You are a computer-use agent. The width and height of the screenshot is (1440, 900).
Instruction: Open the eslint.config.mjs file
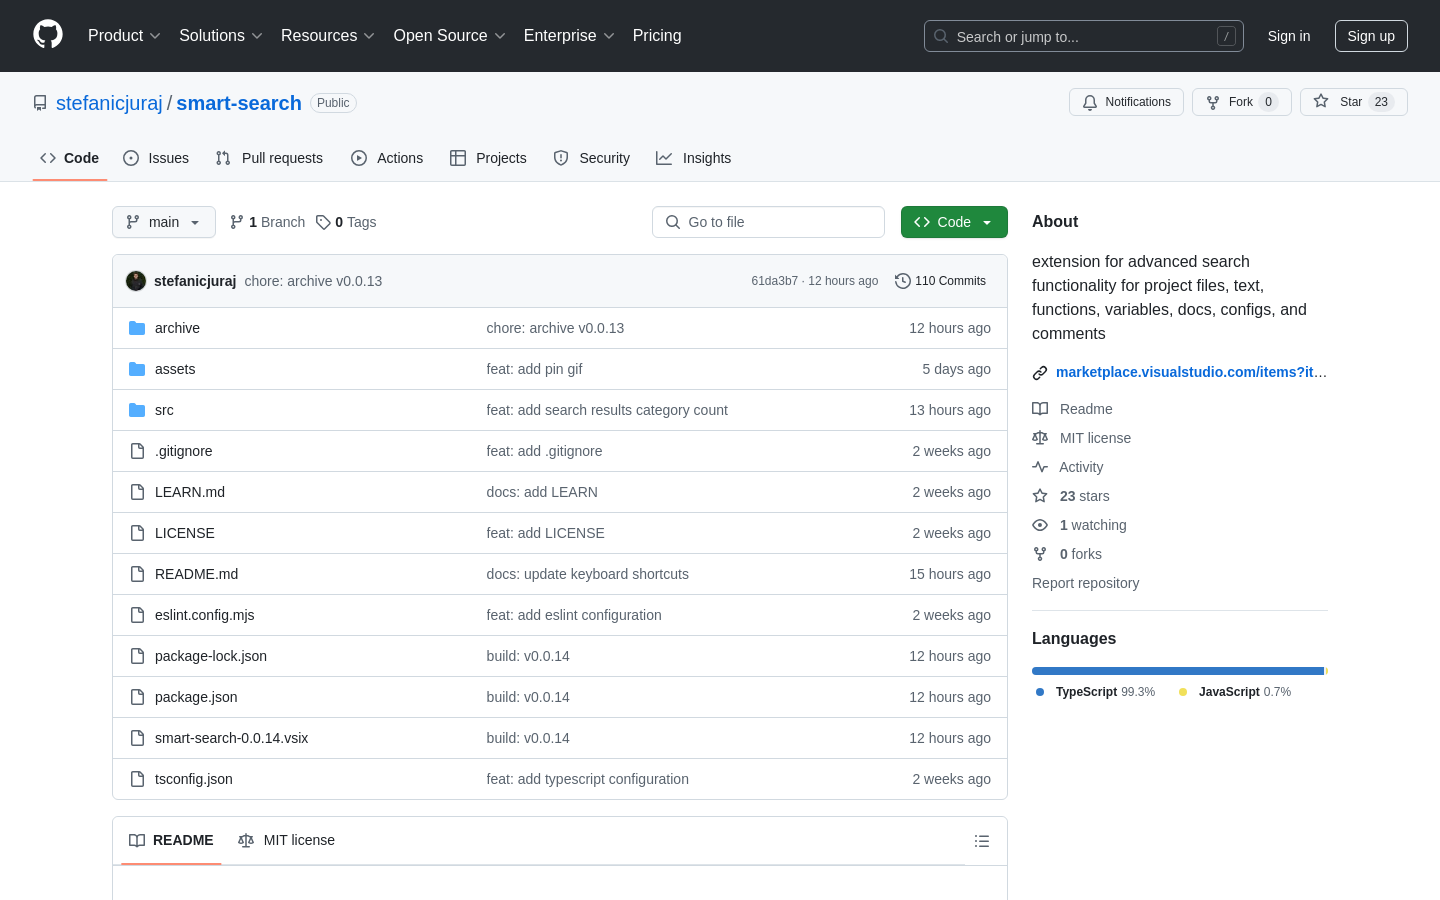click(205, 615)
